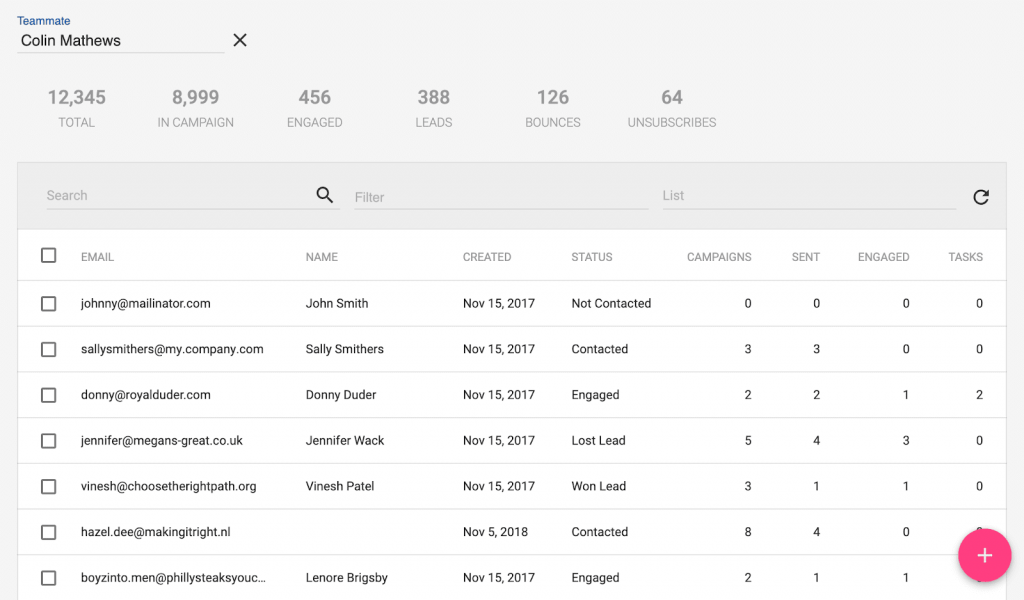This screenshot has height=600, width=1024.
Task: Focus the Search input field
Action: coord(180,195)
